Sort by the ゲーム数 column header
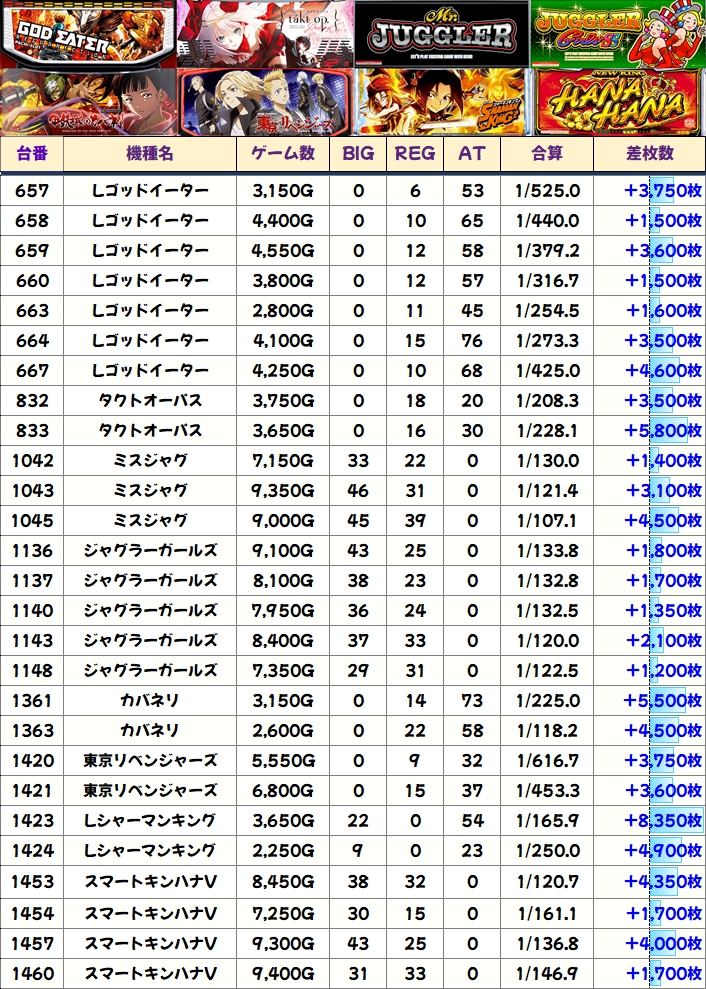 [x=283, y=155]
